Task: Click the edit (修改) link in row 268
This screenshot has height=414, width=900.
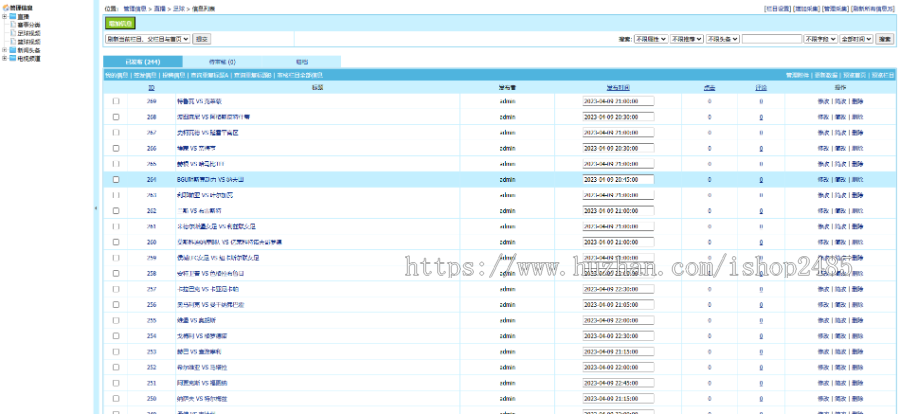Action: (823, 117)
